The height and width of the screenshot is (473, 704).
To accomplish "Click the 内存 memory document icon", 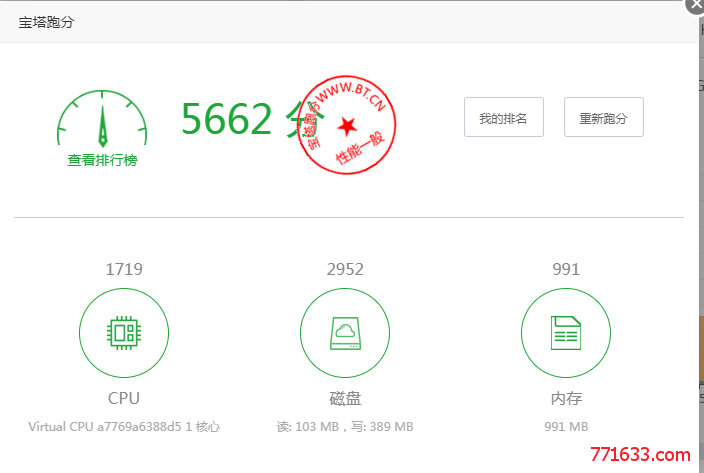I will (x=566, y=333).
